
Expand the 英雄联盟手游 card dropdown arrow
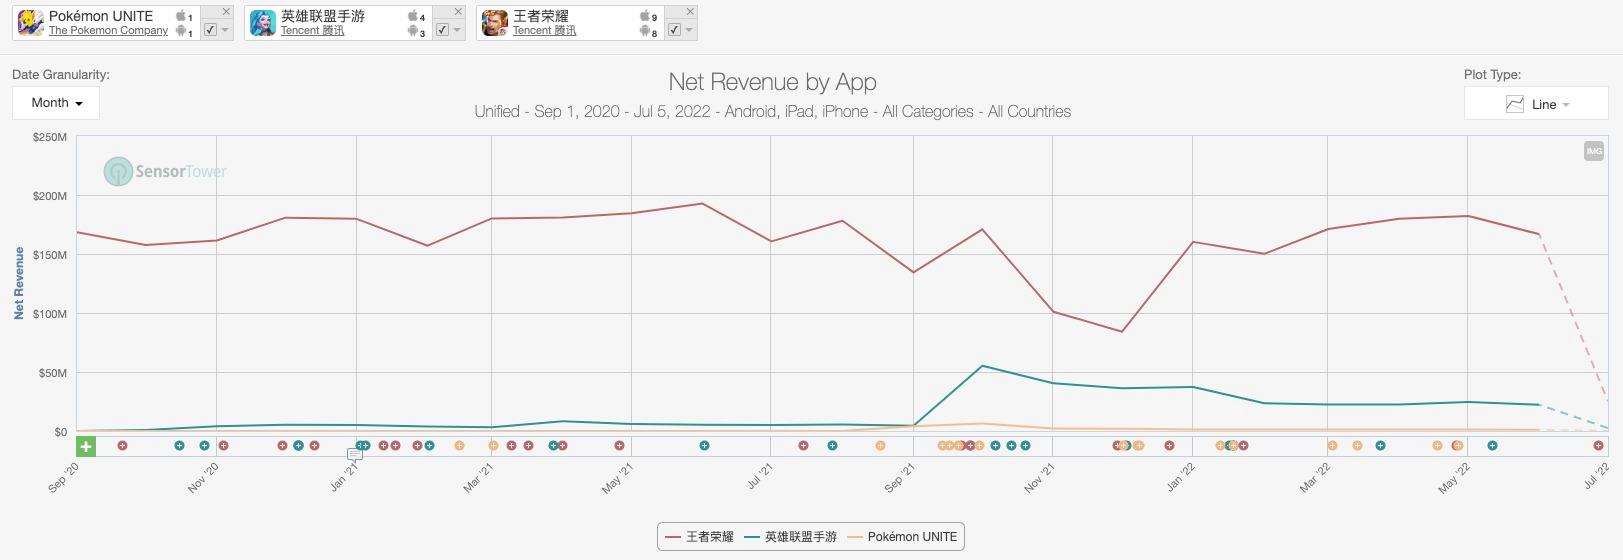coord(457,30)
